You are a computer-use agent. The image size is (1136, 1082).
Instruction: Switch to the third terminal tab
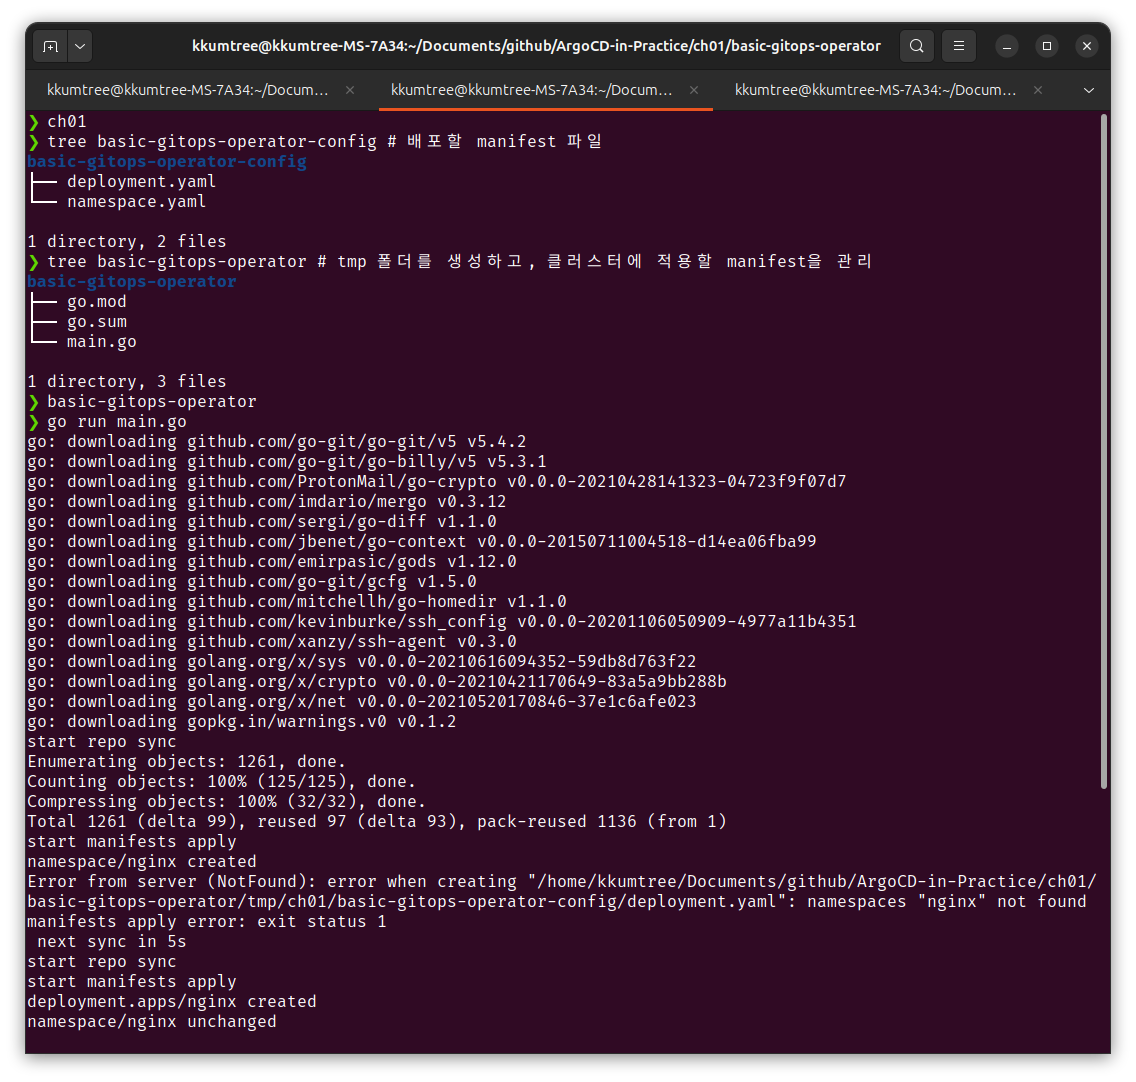coord(875,90)
